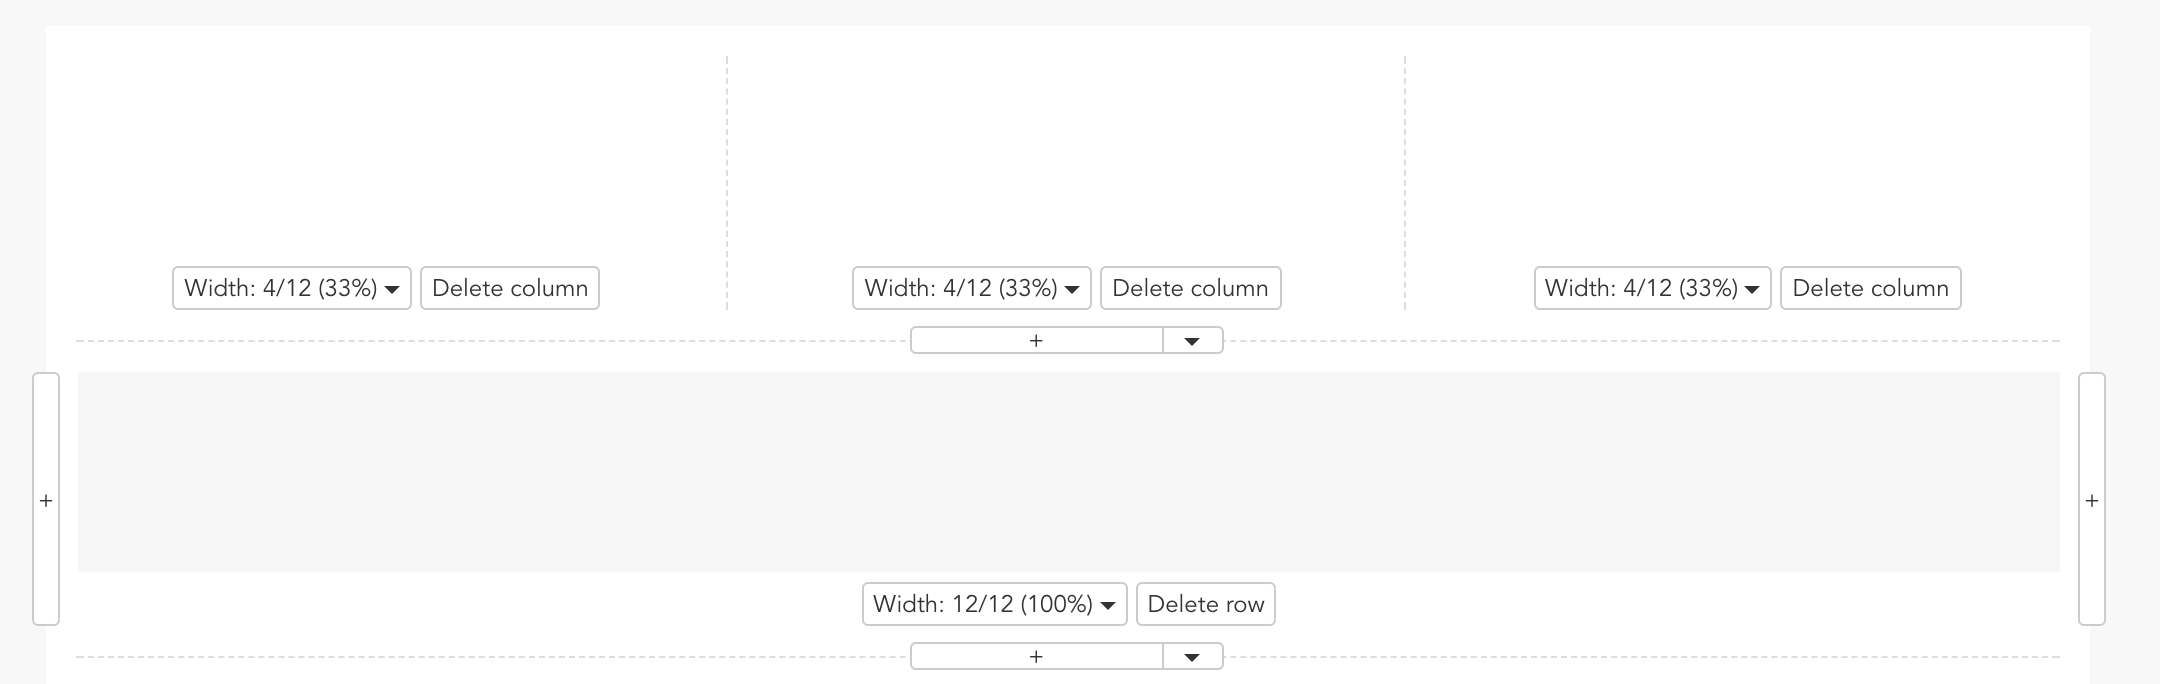Select the empty left column area
2160x684 pixels.
(390, 150)
